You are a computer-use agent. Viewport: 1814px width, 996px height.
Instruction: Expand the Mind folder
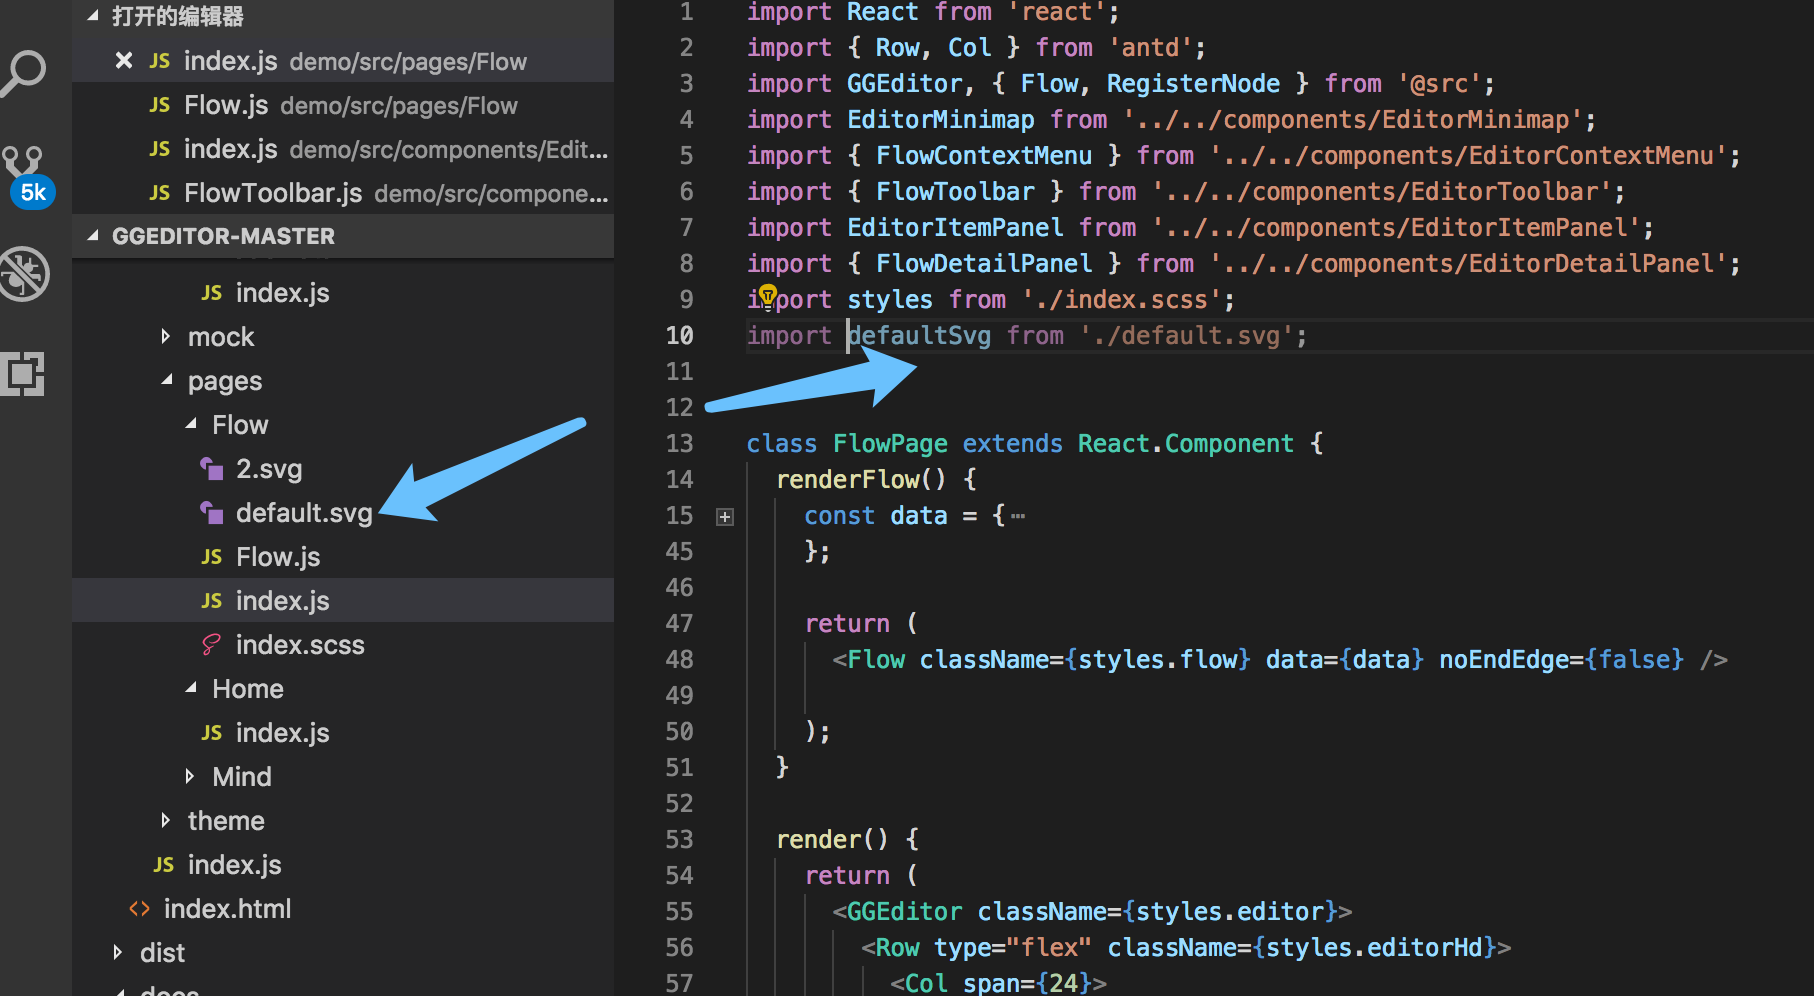pyautogui.click(x=190, y=776)
